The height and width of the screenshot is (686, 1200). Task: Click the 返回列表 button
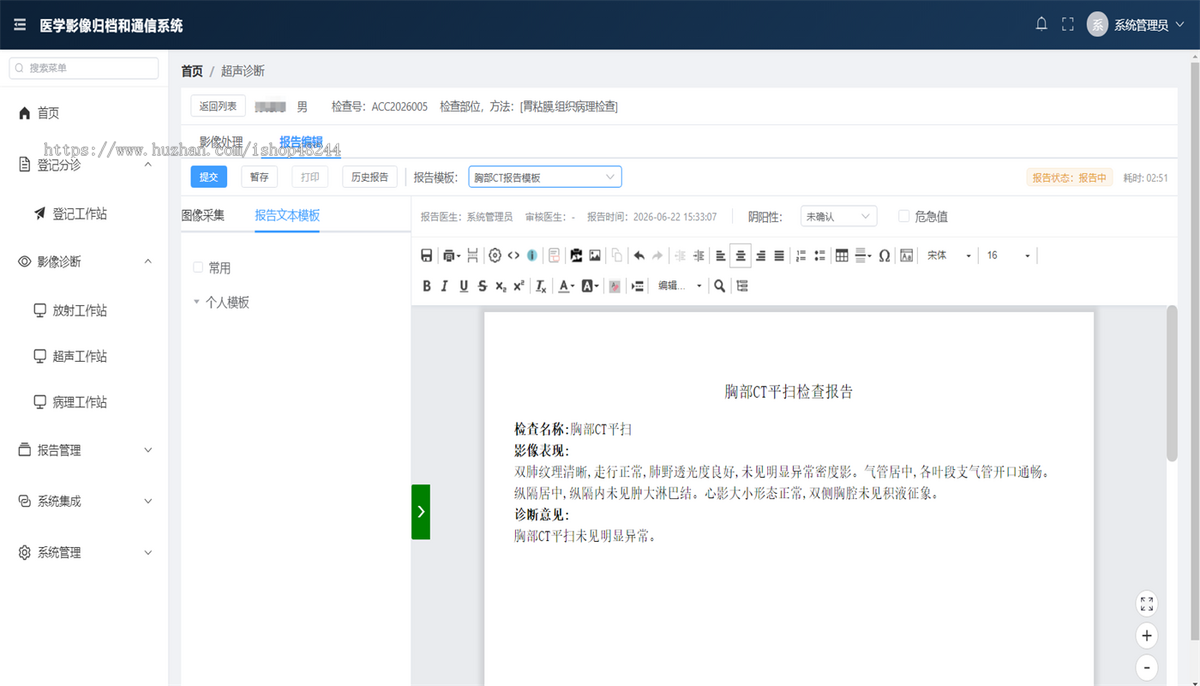click(x=218, y=106)
